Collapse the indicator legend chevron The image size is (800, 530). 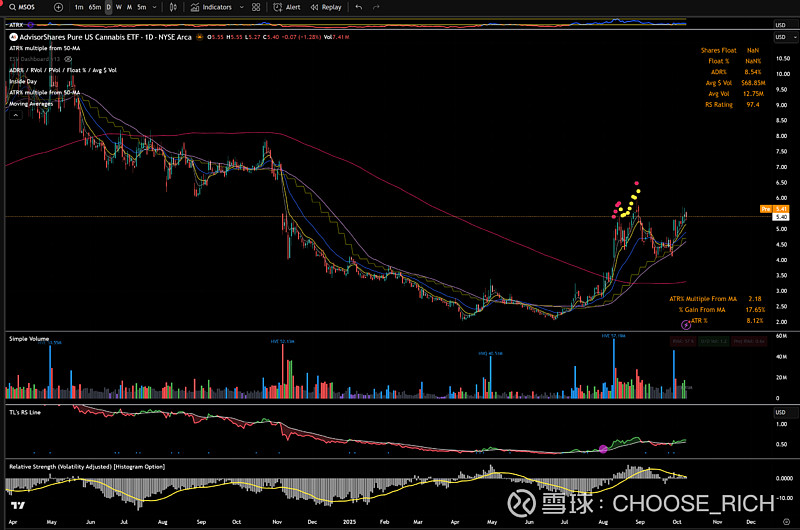click(x=15, y=115)
